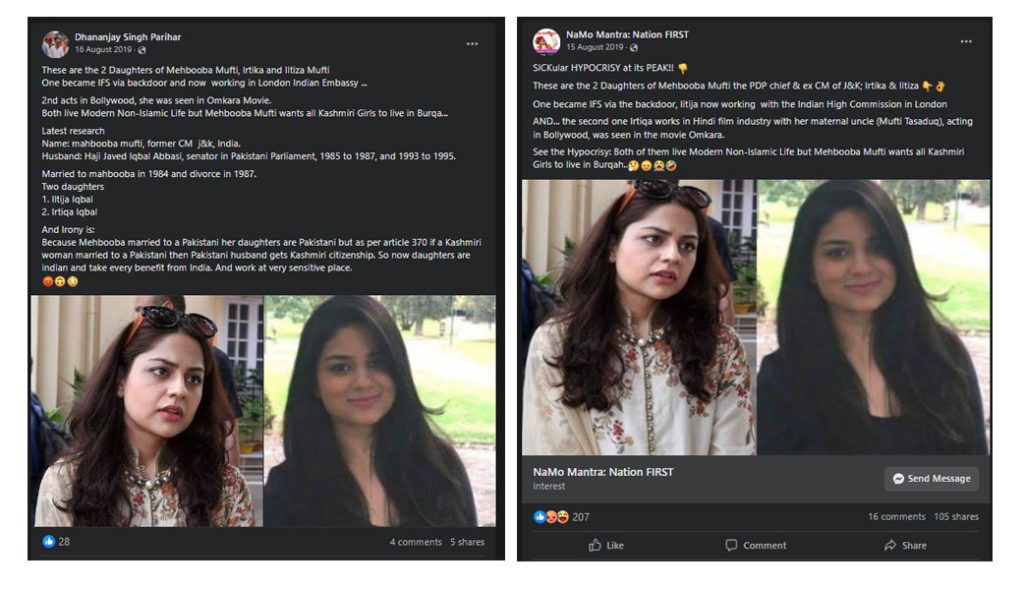Open the right photo in NaMo Mantra post
Screen dimensions: 1024x590
pyautogui.click(x=873, y=317)
